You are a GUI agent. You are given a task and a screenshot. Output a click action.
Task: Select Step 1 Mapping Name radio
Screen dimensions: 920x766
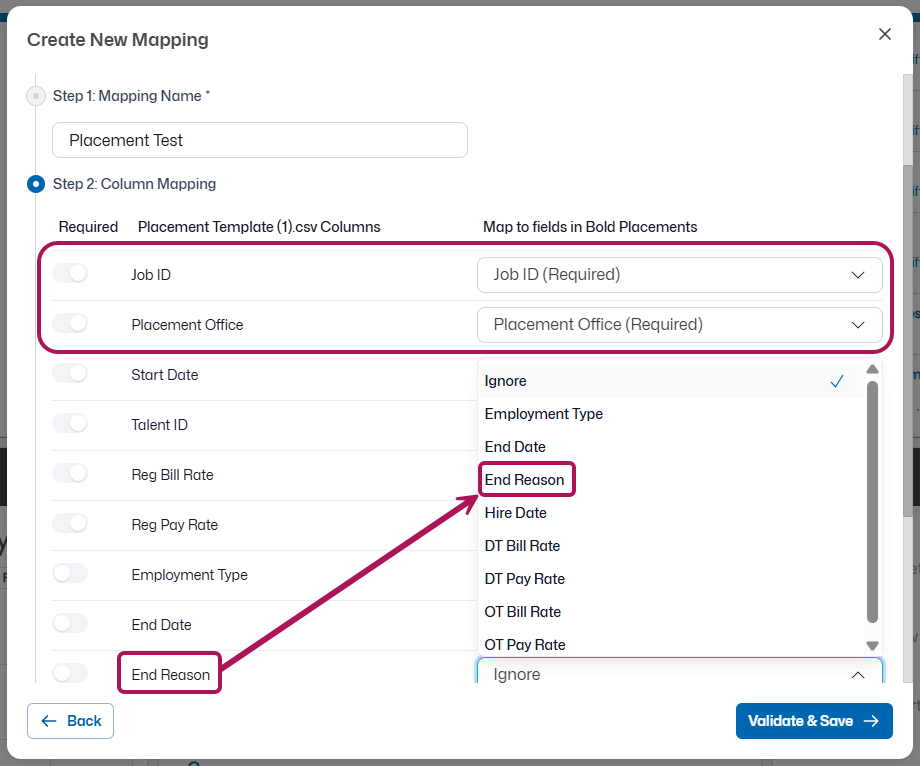tap(36, 96)
